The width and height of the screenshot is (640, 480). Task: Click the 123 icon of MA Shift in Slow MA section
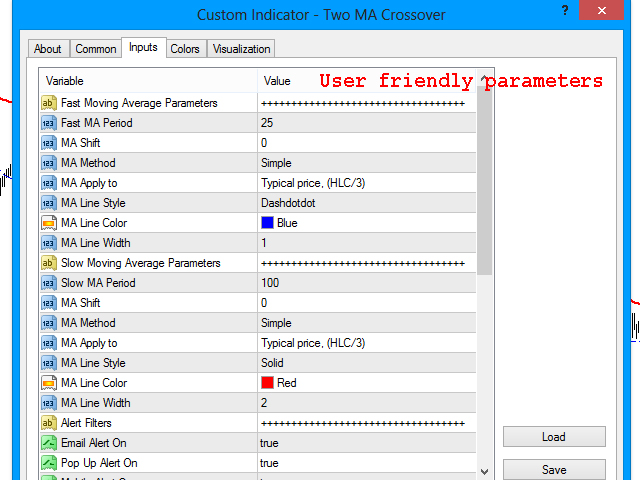(x=49, y=303)
